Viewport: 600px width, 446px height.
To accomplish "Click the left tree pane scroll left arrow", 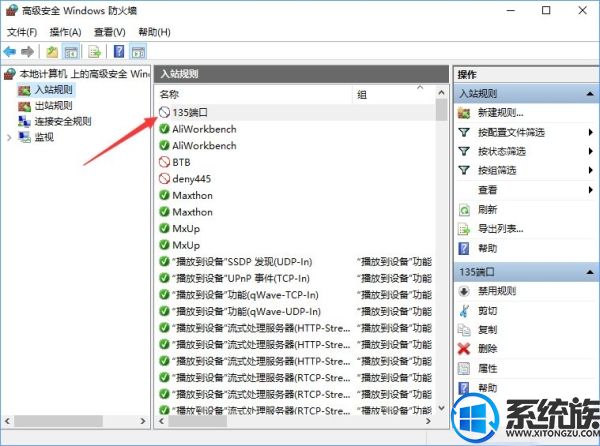I will (7, 421).
